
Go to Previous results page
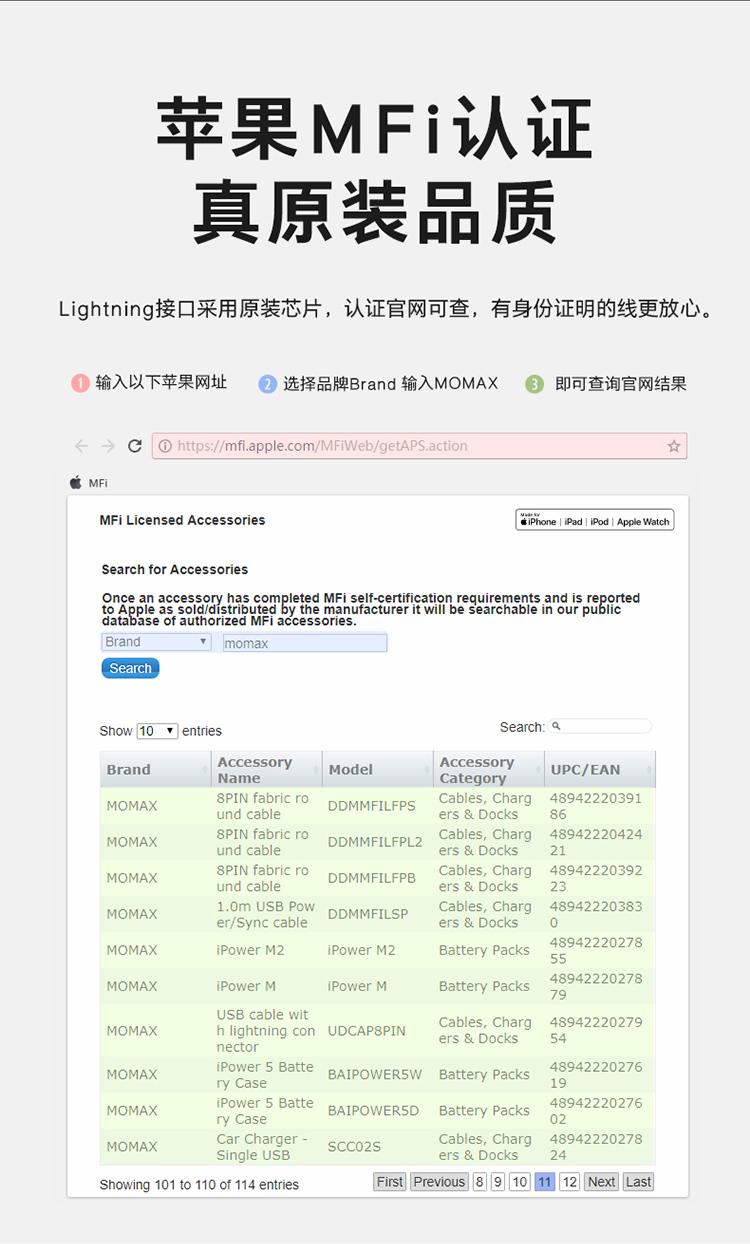tap(439, 1182)
